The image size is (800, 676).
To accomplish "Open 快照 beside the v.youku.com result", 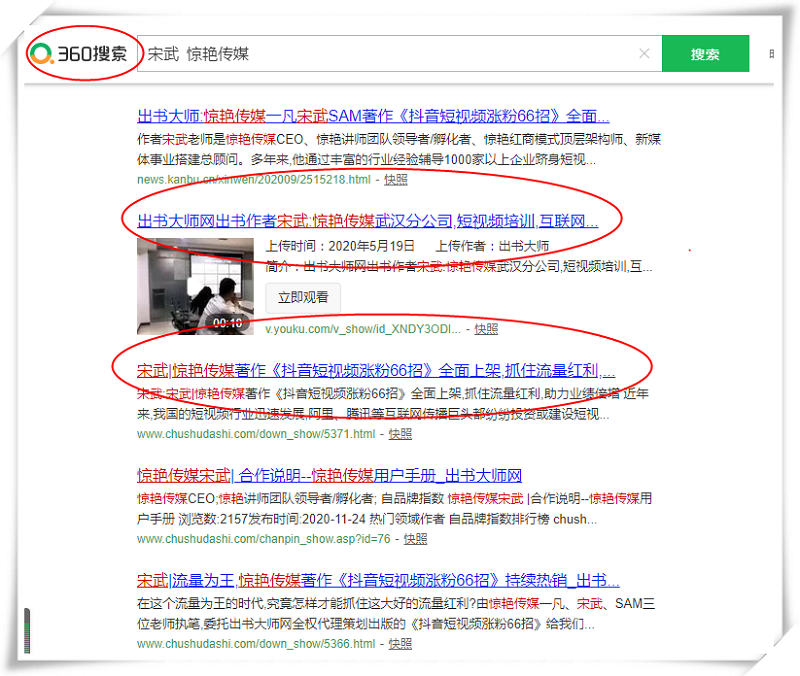I will [486, 328].
